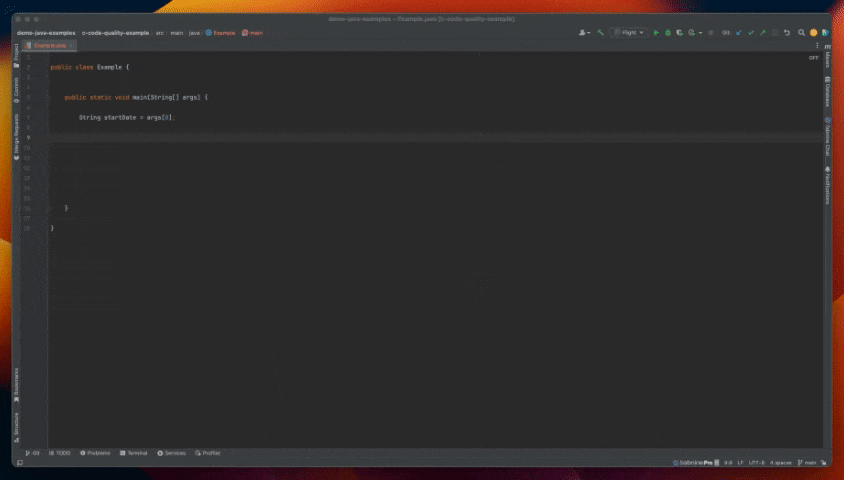The image size is (844, 480).
Task: Open the Flight run configuration dropdown
Action: (629, 33)
